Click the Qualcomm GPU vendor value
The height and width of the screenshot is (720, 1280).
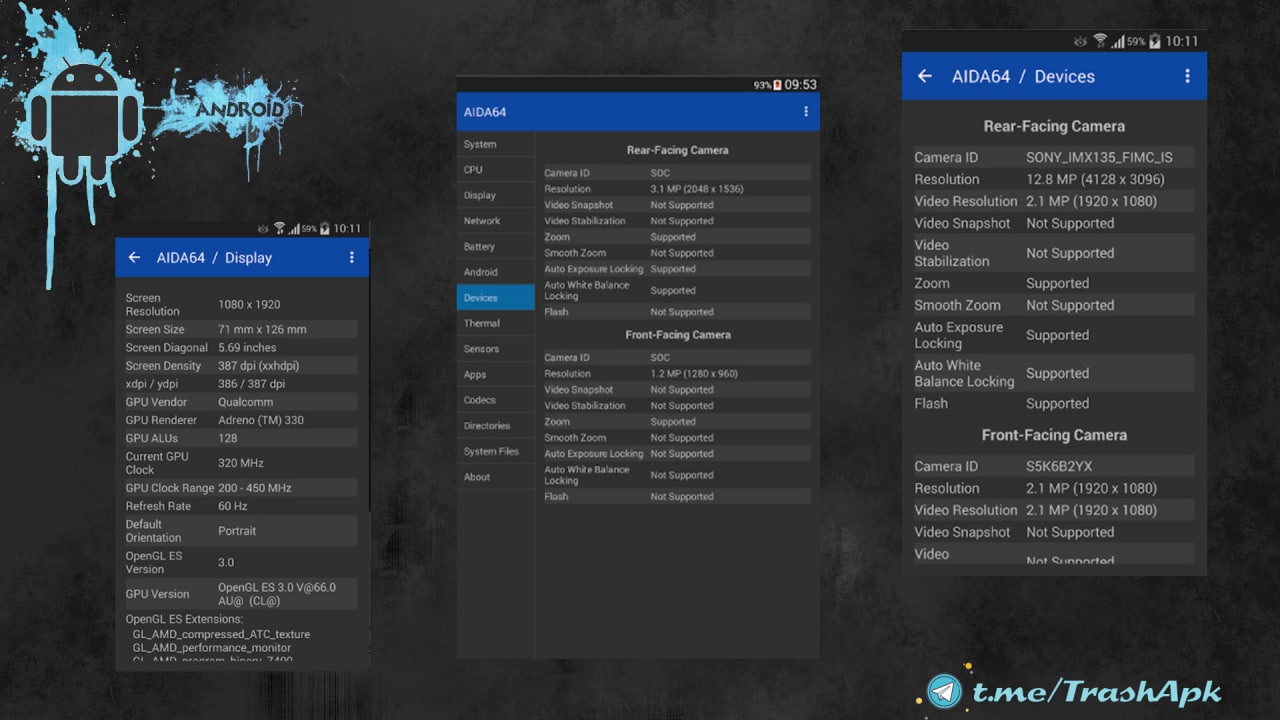click(x=246, y=402)
